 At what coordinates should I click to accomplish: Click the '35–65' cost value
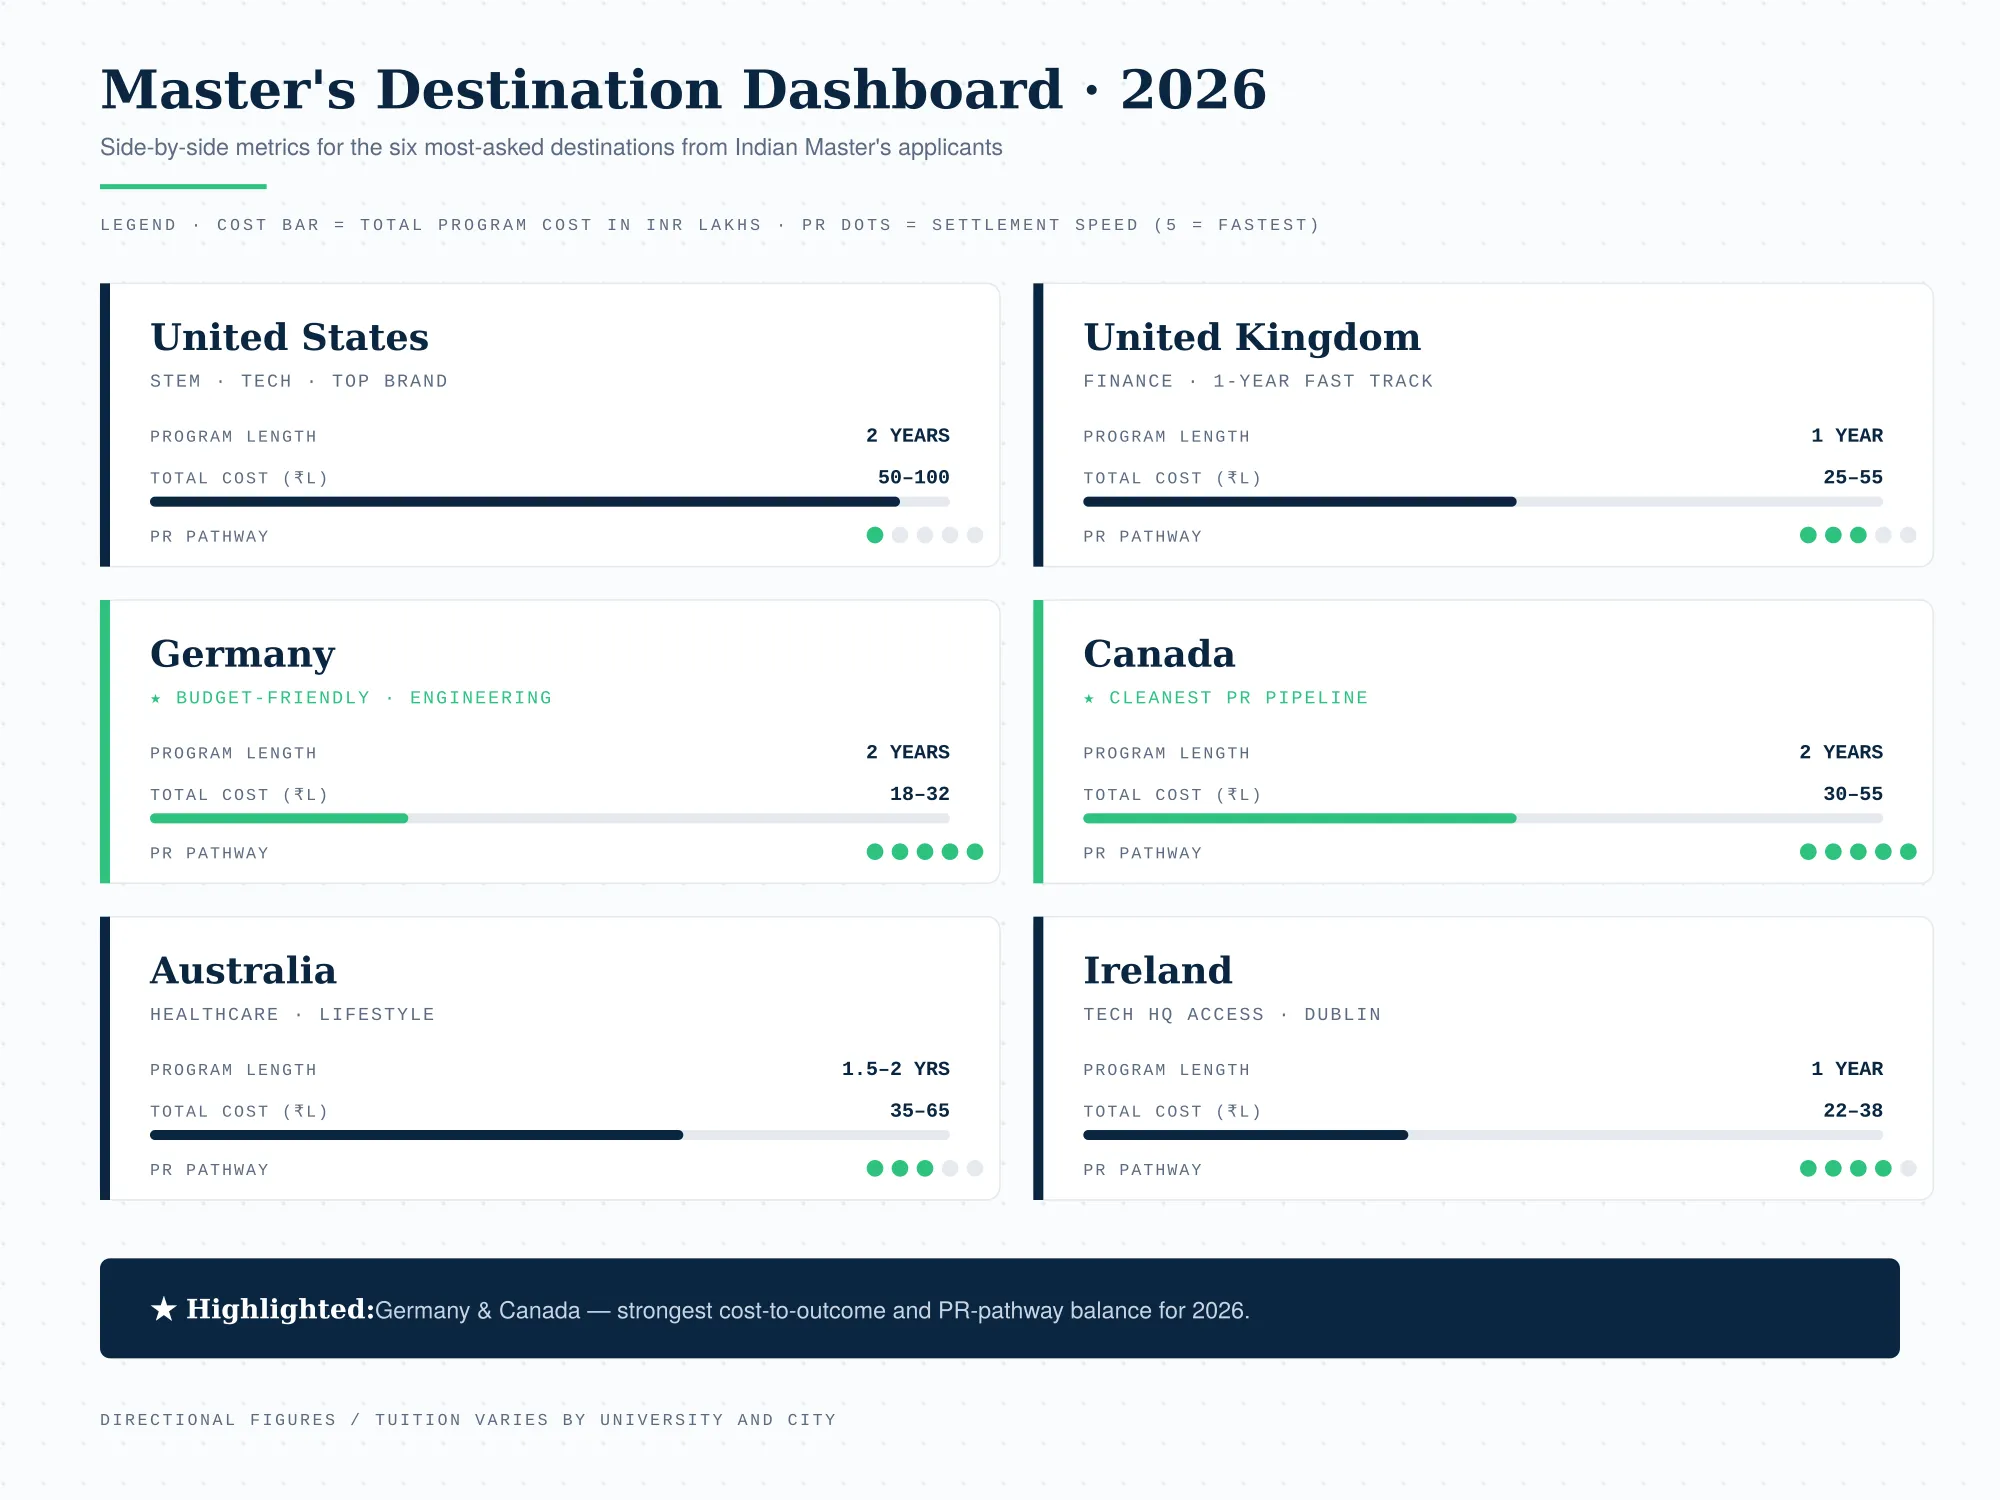[920, 1110]
